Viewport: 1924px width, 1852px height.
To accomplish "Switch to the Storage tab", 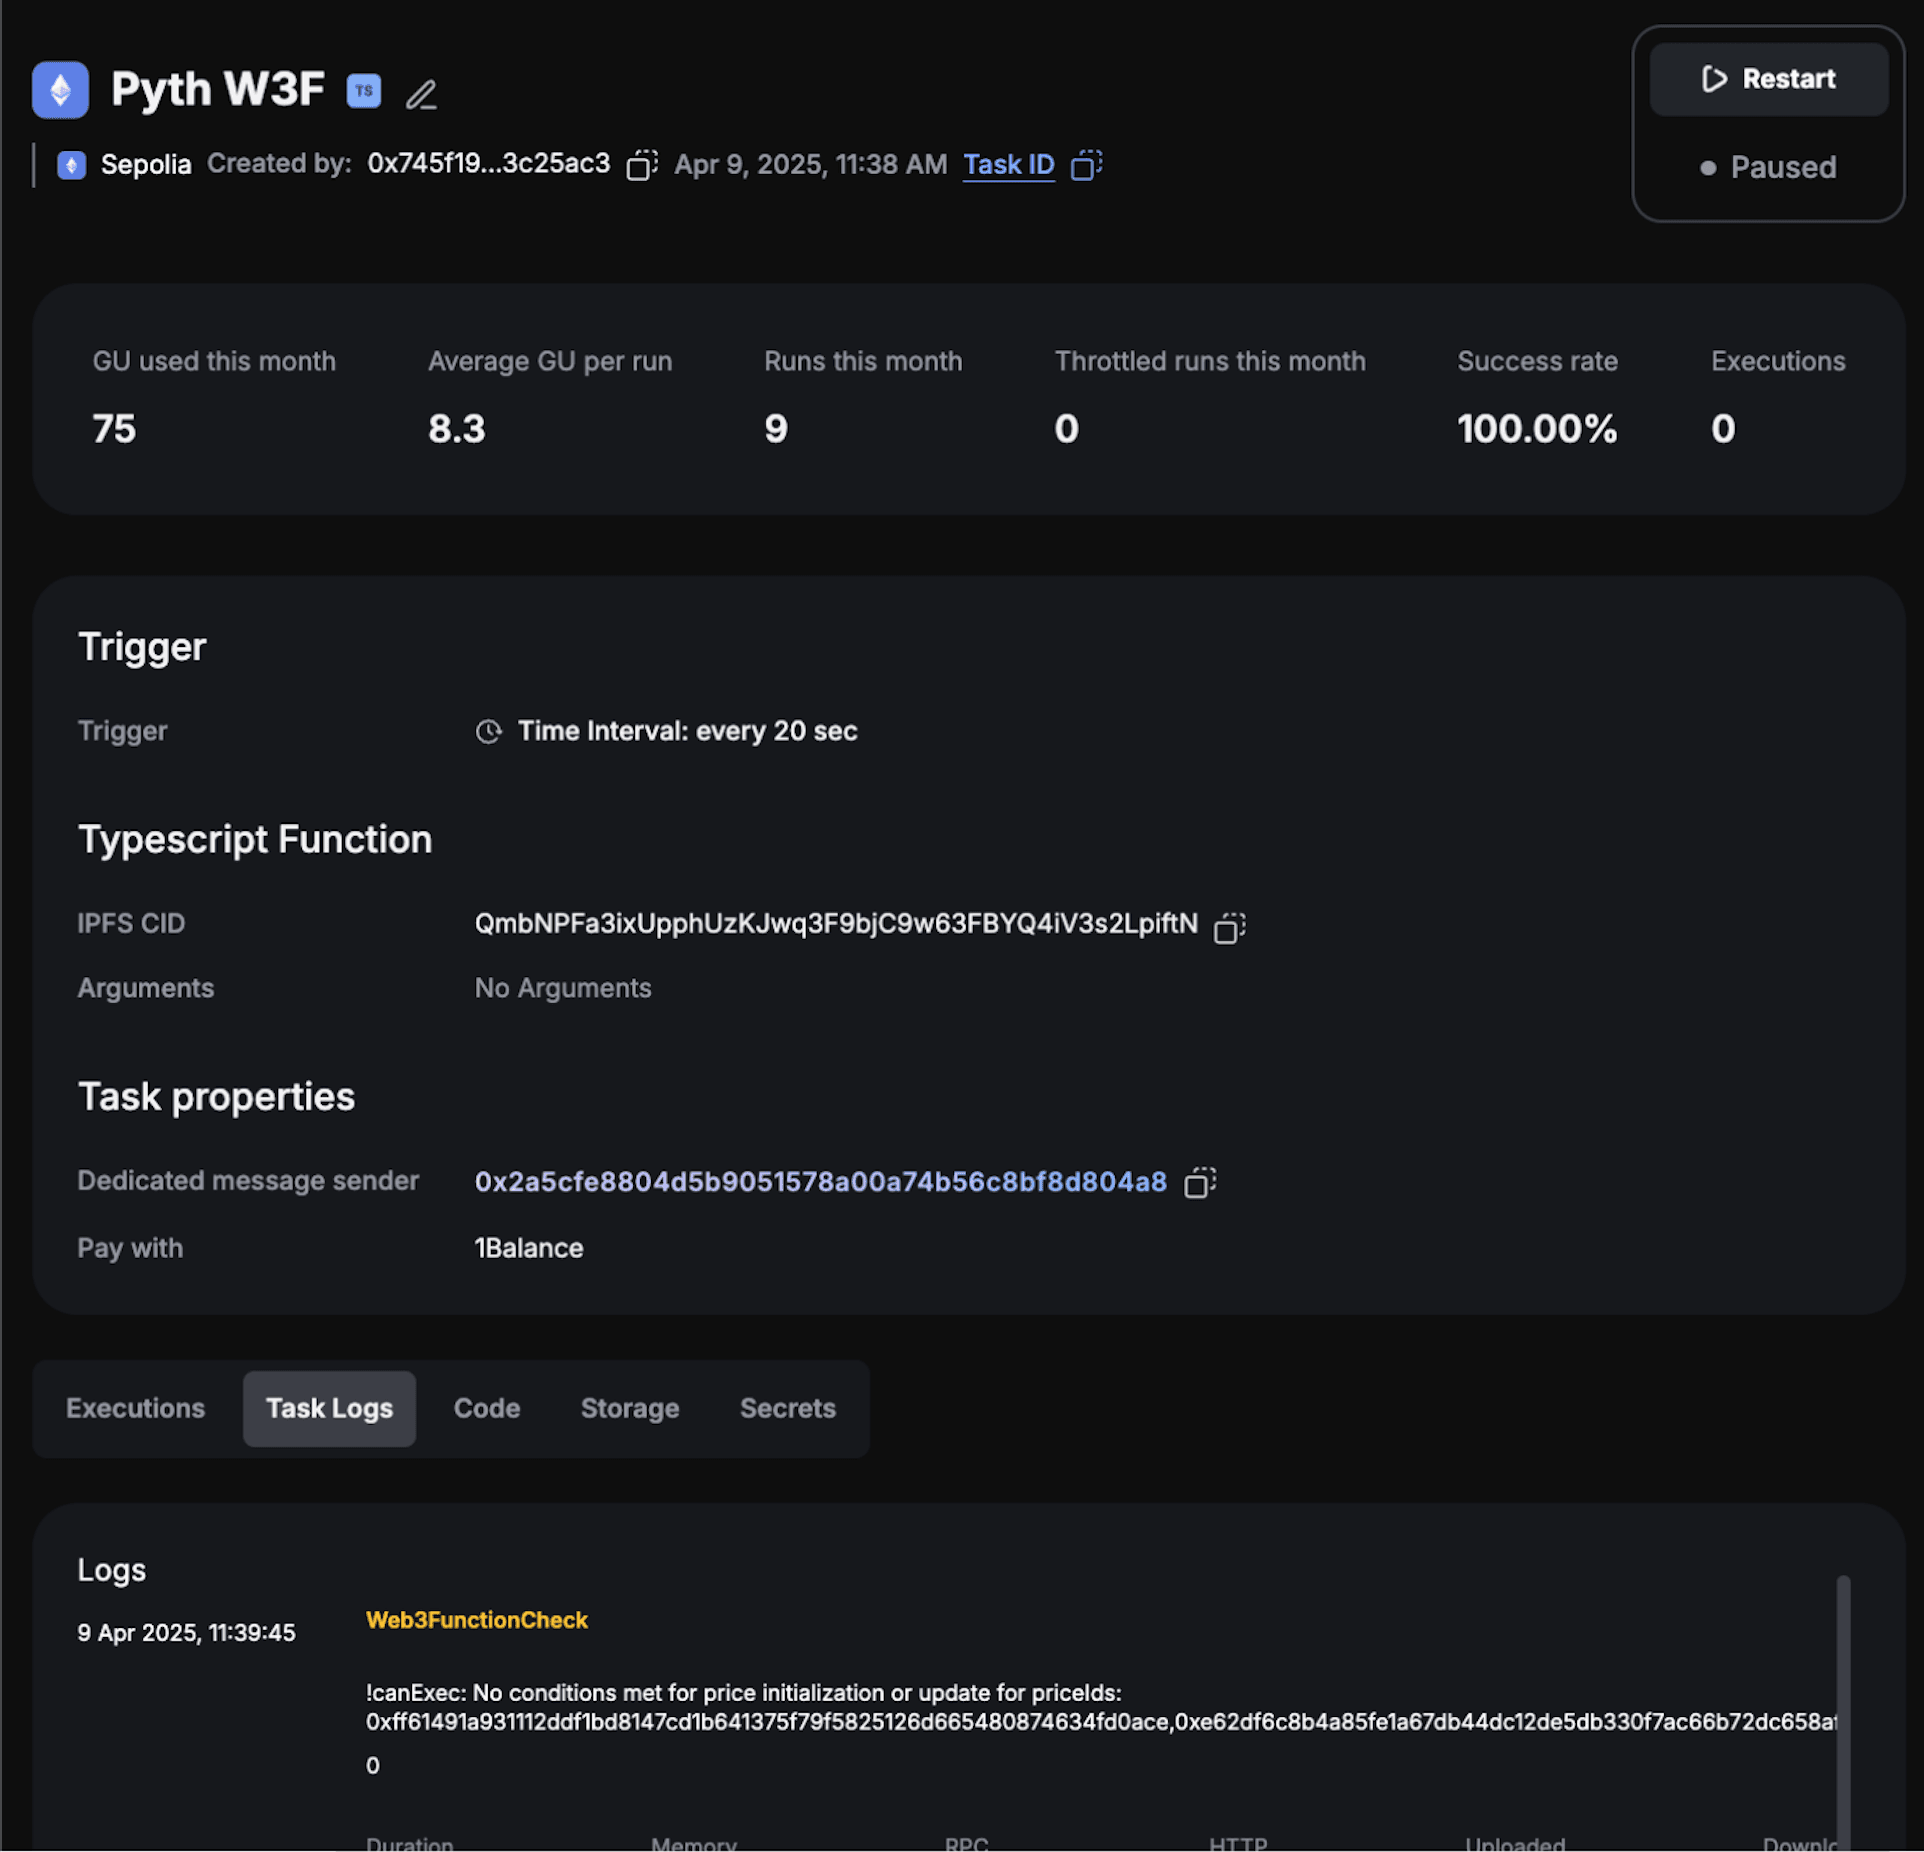I will click(x=630, y=1408).
